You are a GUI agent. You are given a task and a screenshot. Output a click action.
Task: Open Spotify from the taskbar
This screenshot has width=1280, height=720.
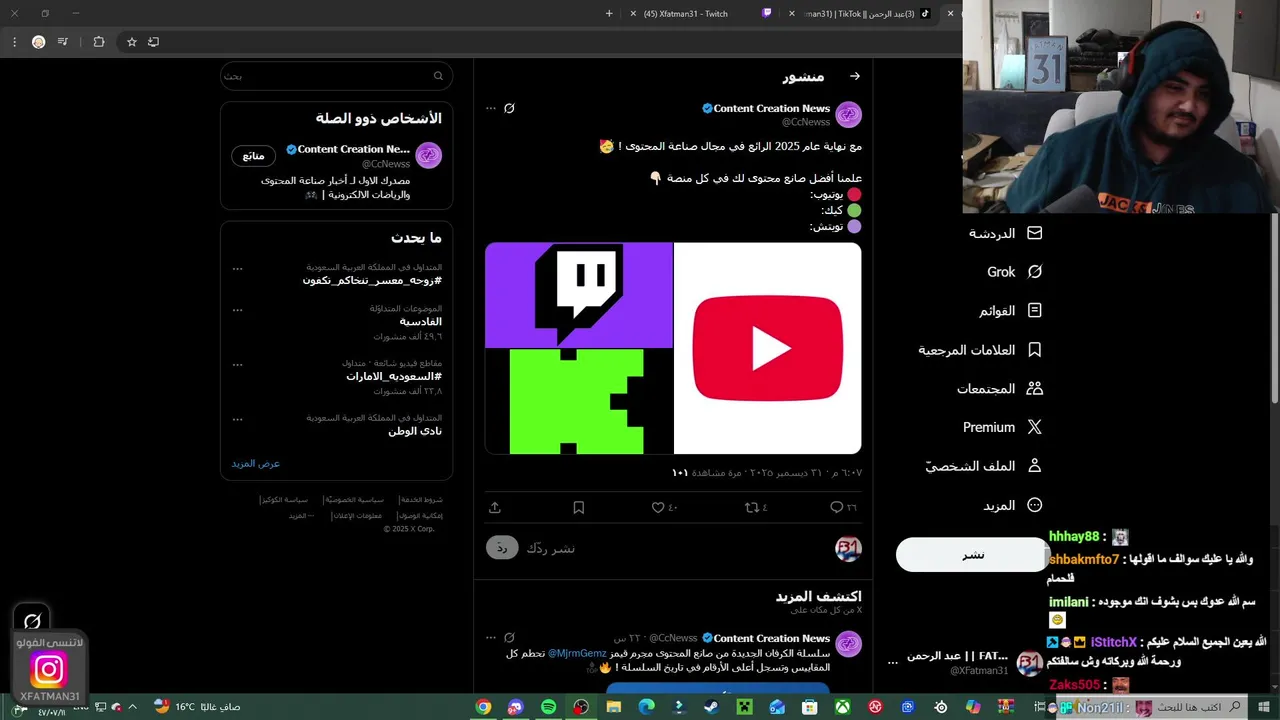(548, 707)
